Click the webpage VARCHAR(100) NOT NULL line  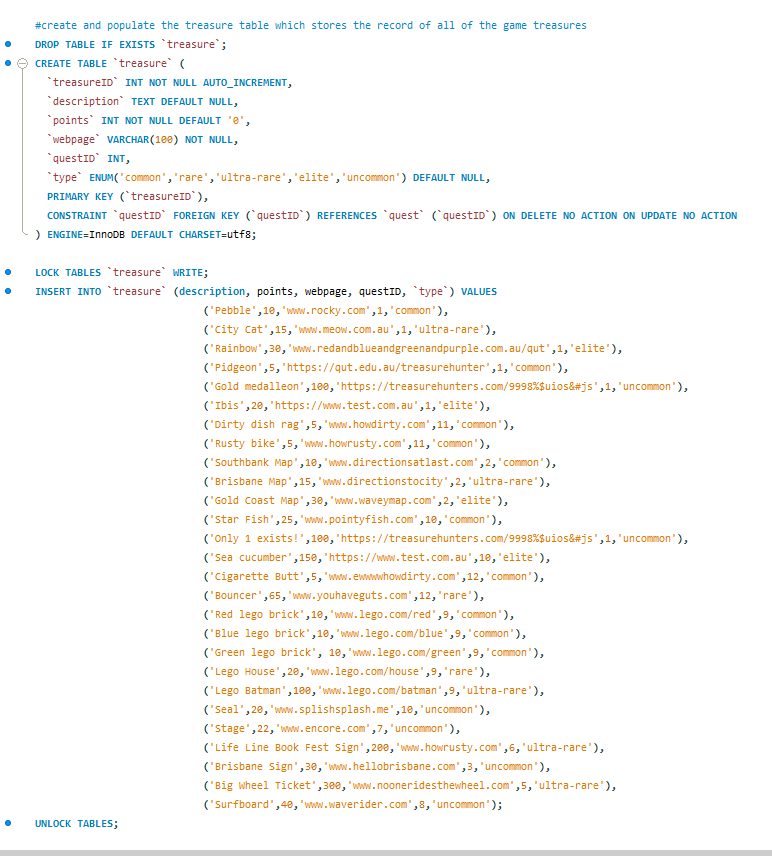point(142,140)
